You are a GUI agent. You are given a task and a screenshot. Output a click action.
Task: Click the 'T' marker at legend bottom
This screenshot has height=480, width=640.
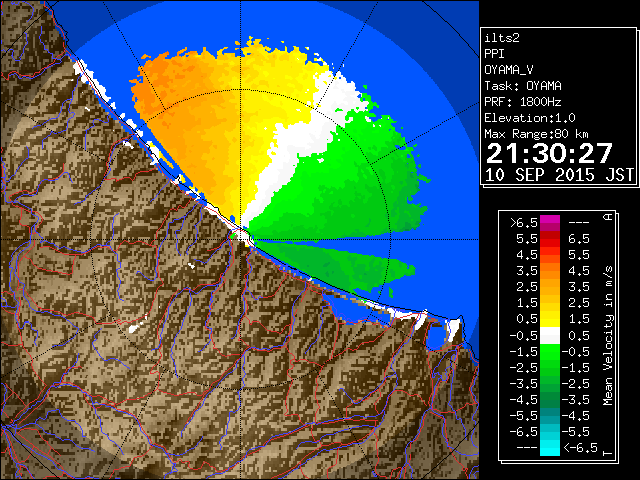[608, 453]
